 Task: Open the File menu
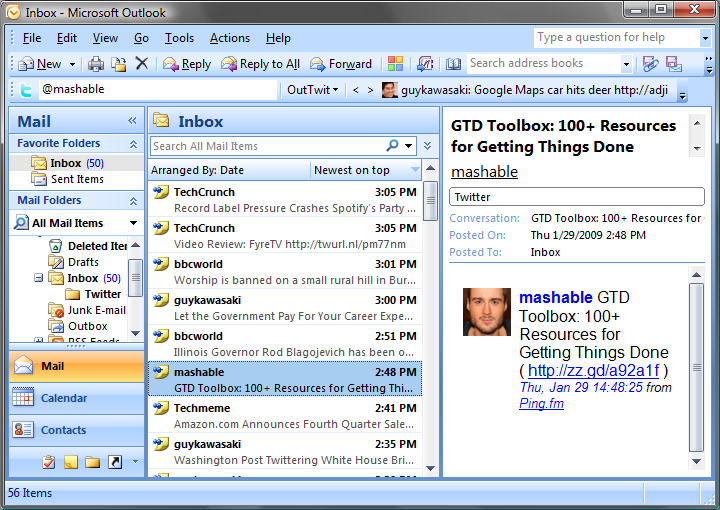click(32, 38)
